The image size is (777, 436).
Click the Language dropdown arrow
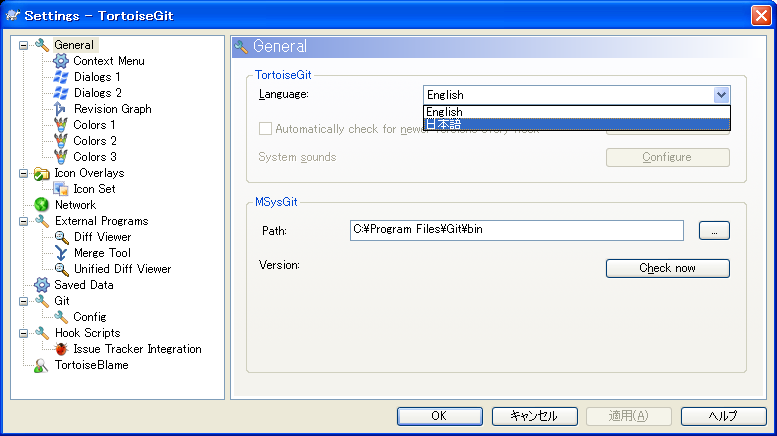721,95
